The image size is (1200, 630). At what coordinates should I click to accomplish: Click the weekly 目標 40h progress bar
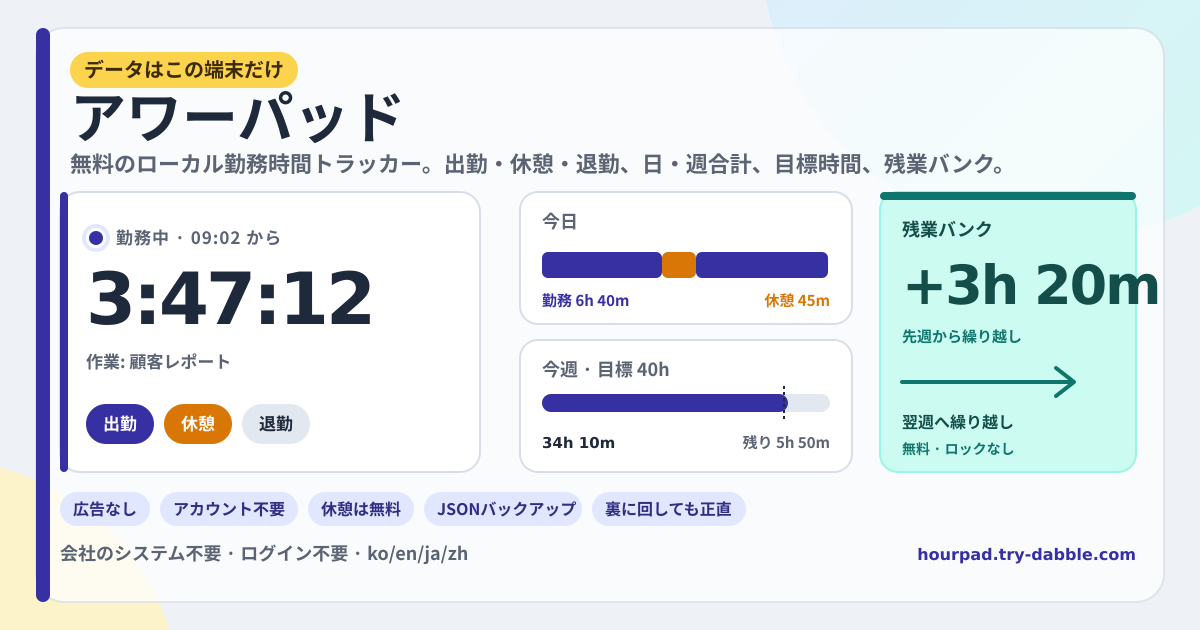pos(686,403)
